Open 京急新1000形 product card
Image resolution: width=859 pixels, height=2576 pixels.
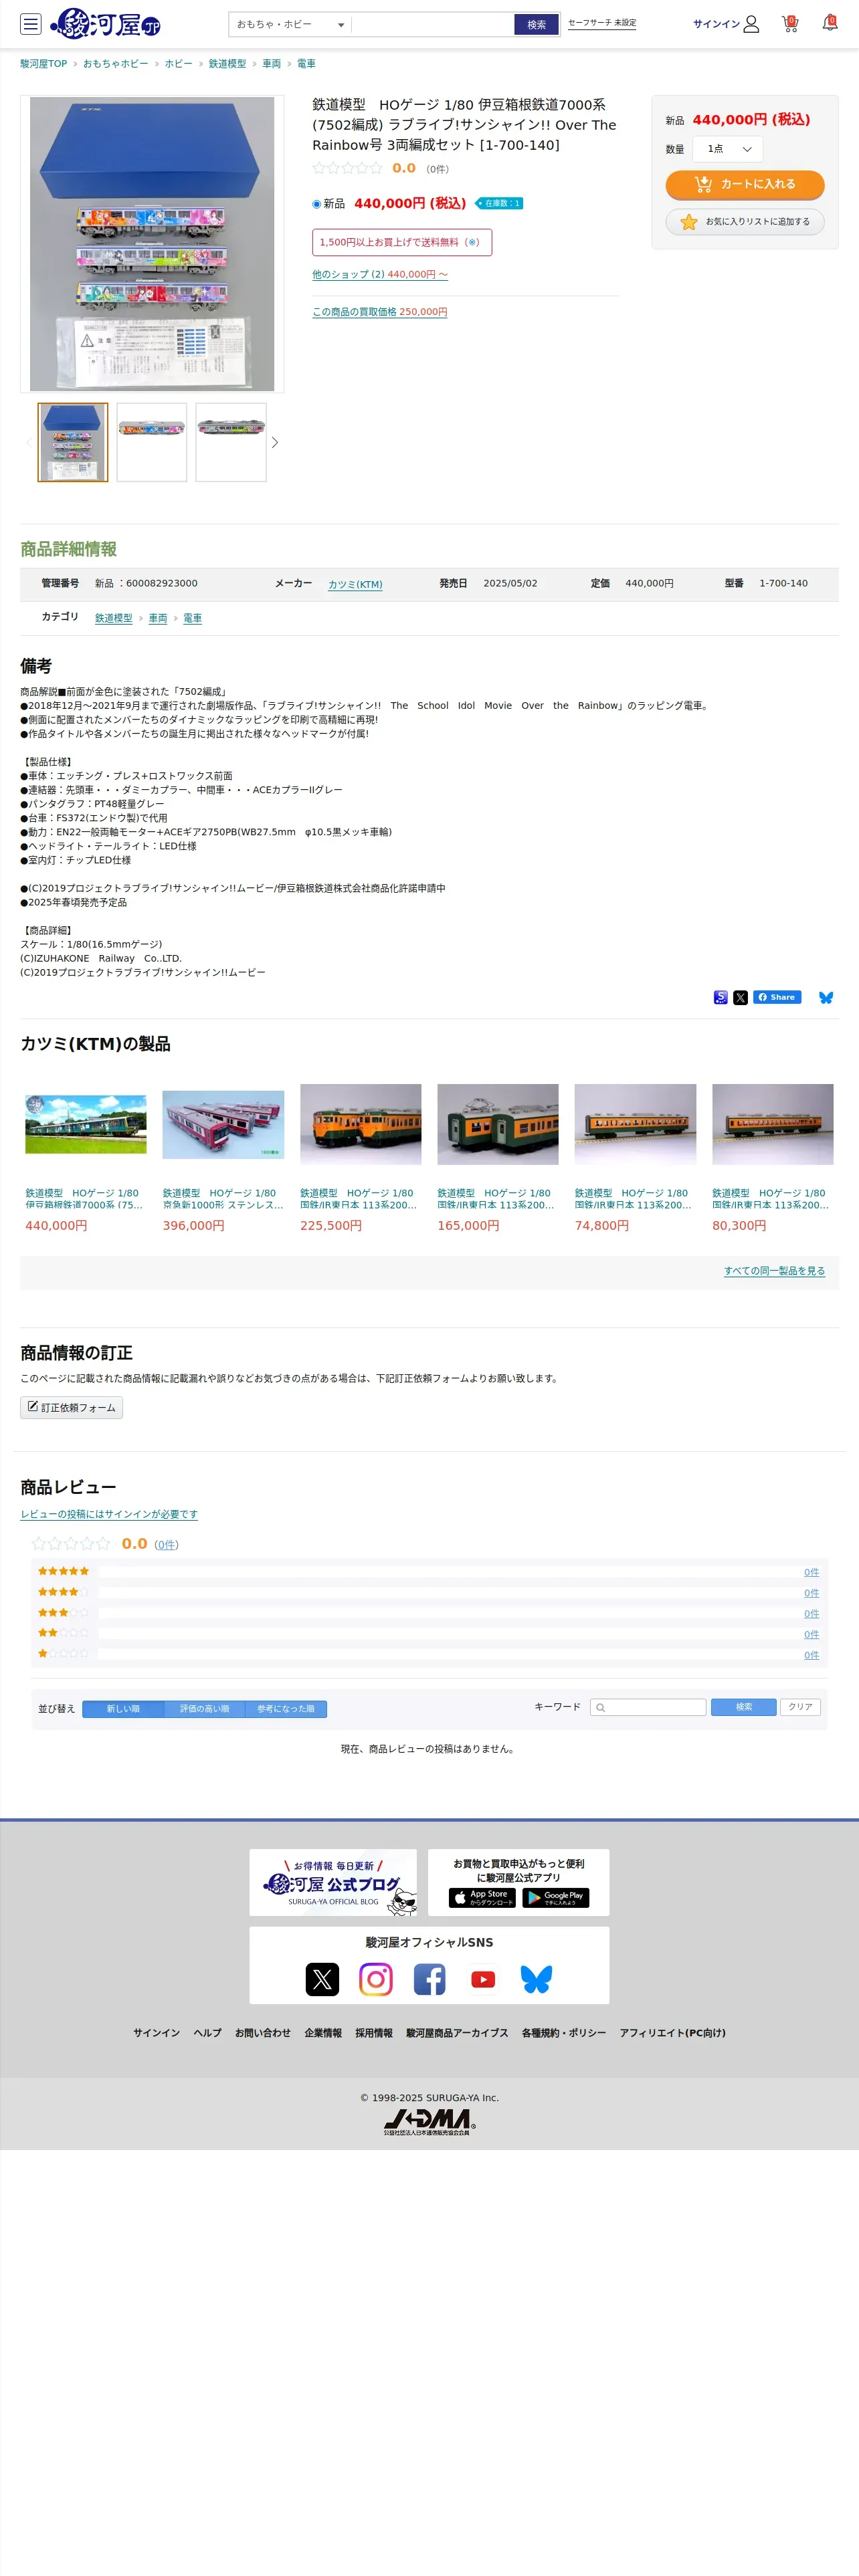223,1158
